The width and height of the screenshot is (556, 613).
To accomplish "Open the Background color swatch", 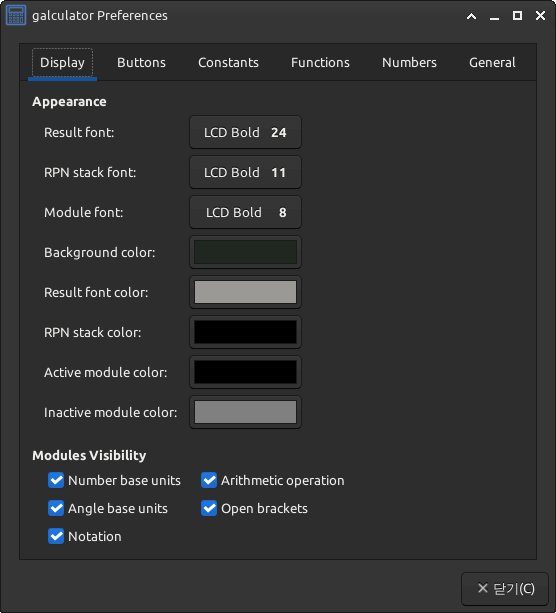I will [x=246, y=253].
